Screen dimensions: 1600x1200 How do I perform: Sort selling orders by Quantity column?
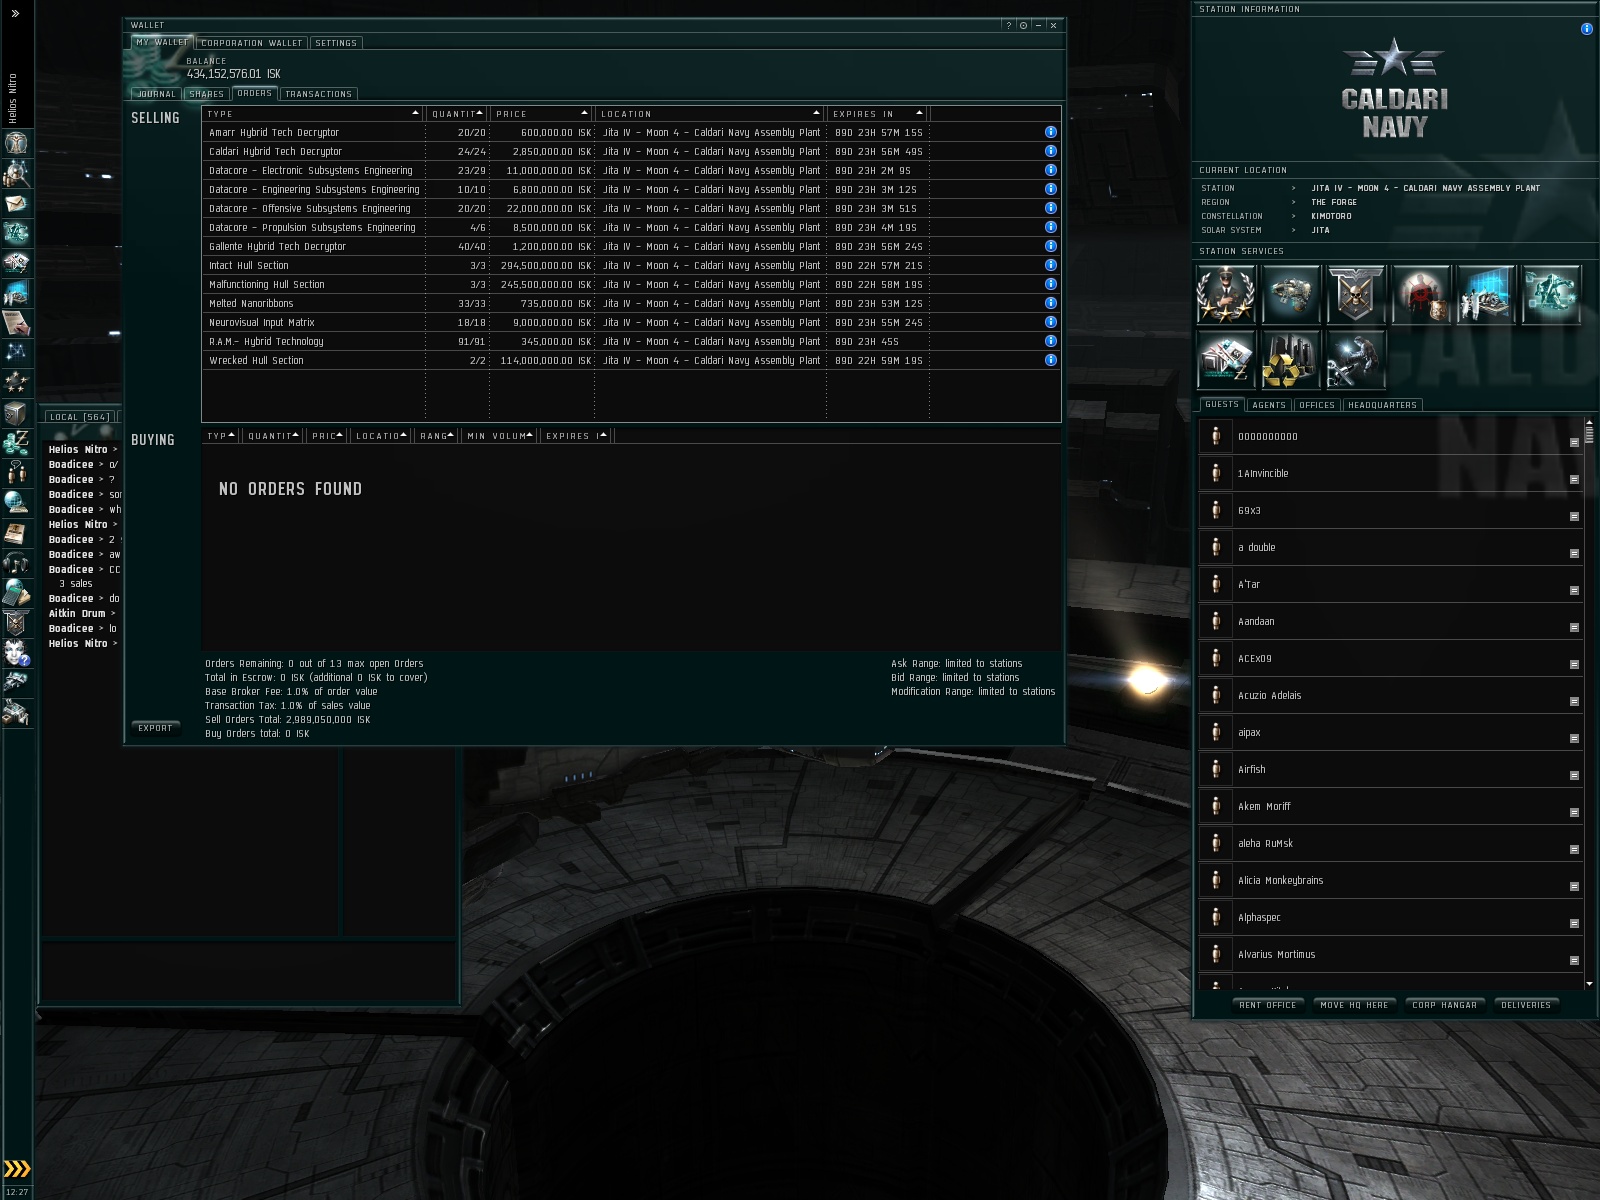pyautogui.click(x=457, y=114)
